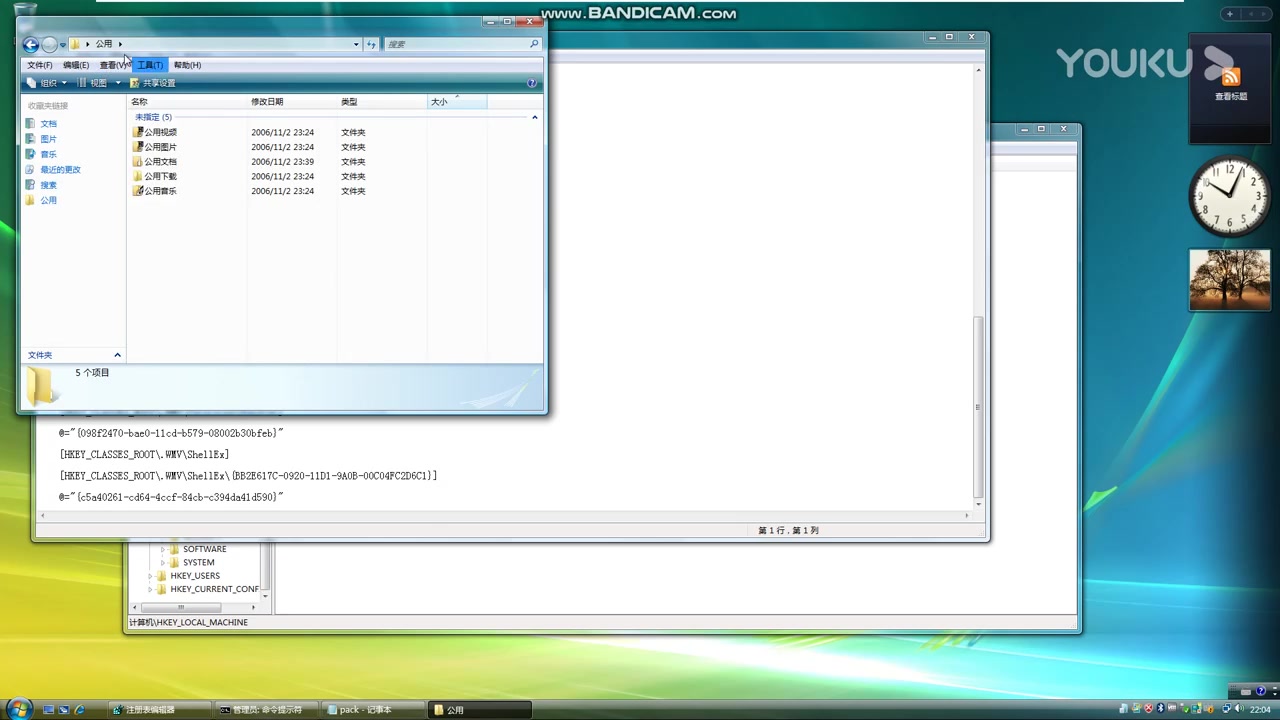Launch Internet Explorer from quick launch
This screenshot has width=1280, height=720.
click(x=79, y=709)
